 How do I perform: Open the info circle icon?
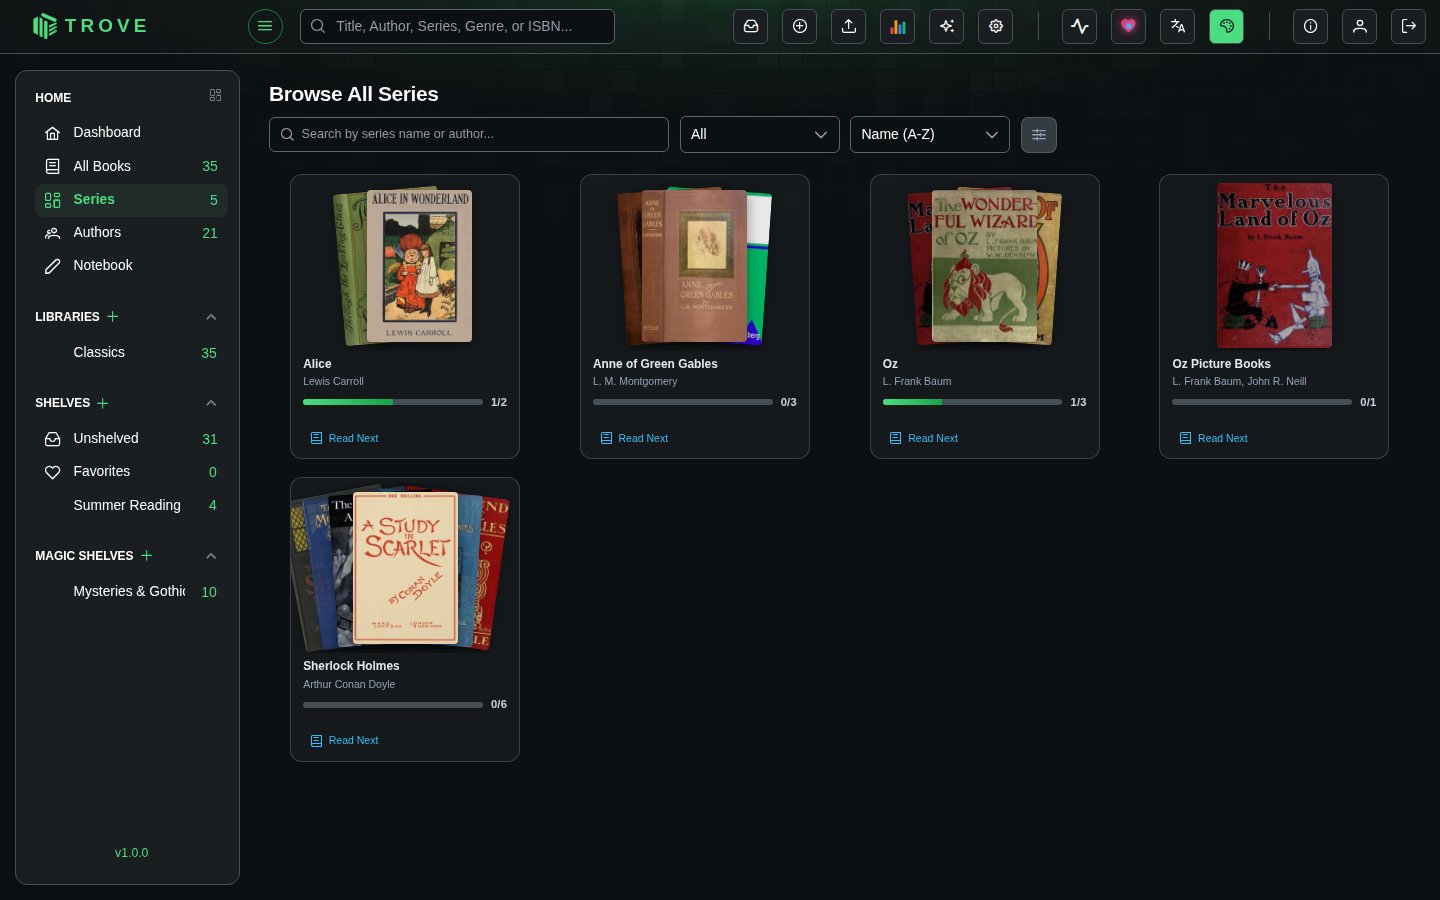pyautogui.click(x=1310, y=26)
